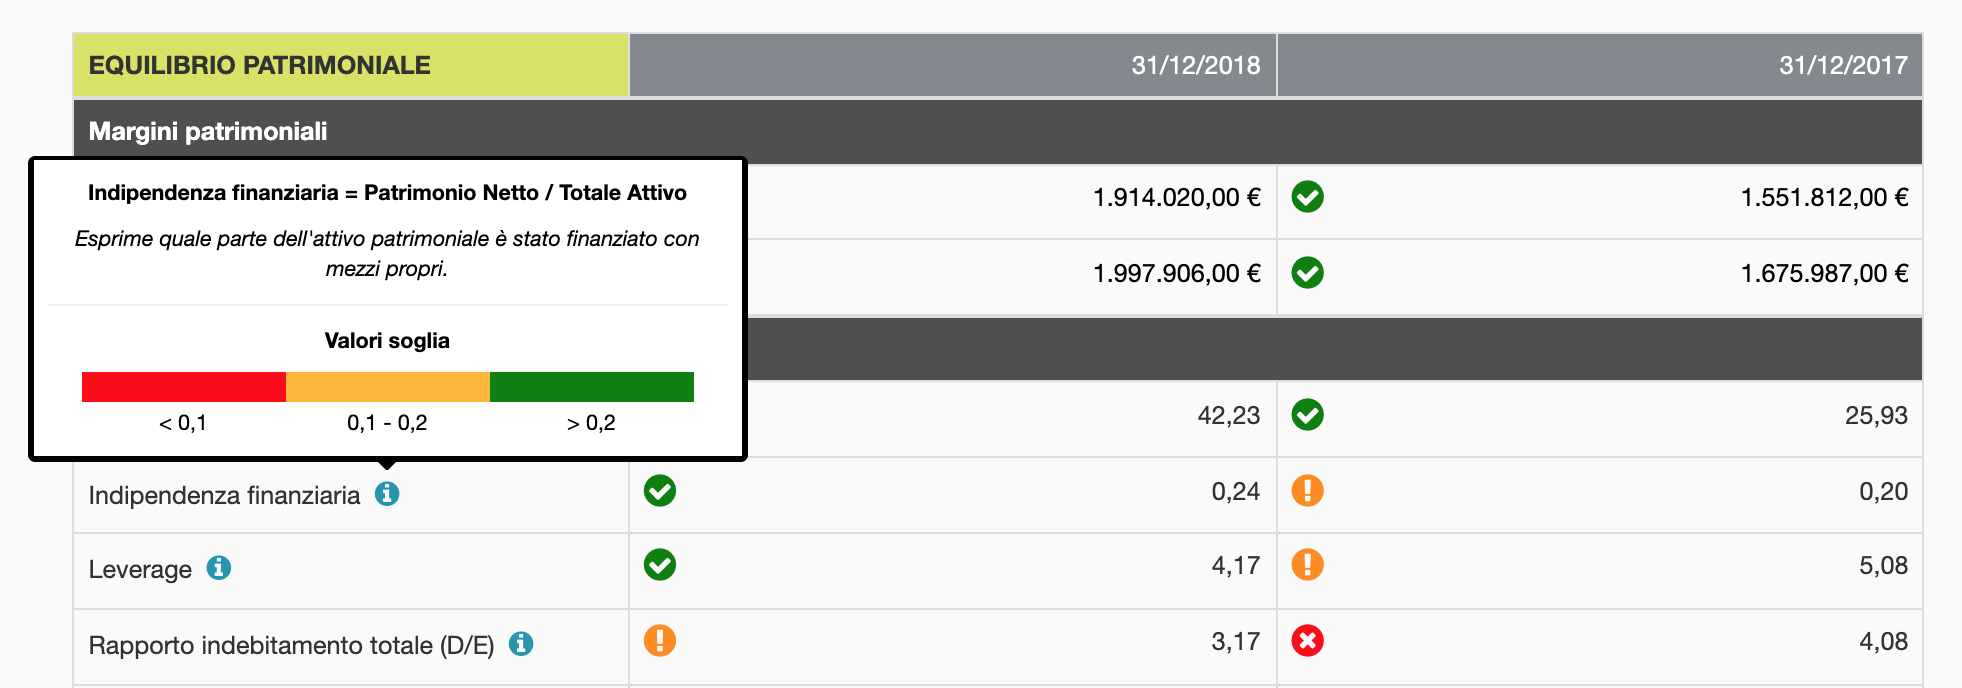Click the 1.914.020,00 € value cell
Viewport: 1962px width, 688px height.
coord(1176,198)
